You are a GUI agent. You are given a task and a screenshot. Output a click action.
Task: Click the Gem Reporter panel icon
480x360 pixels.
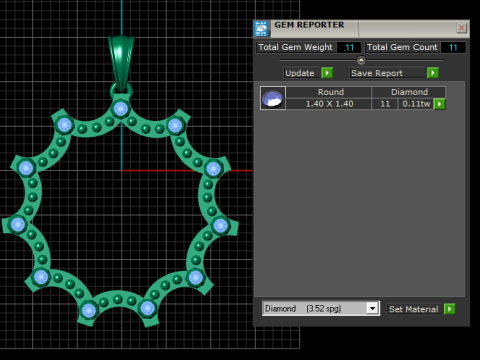click(x=261, y=29)
